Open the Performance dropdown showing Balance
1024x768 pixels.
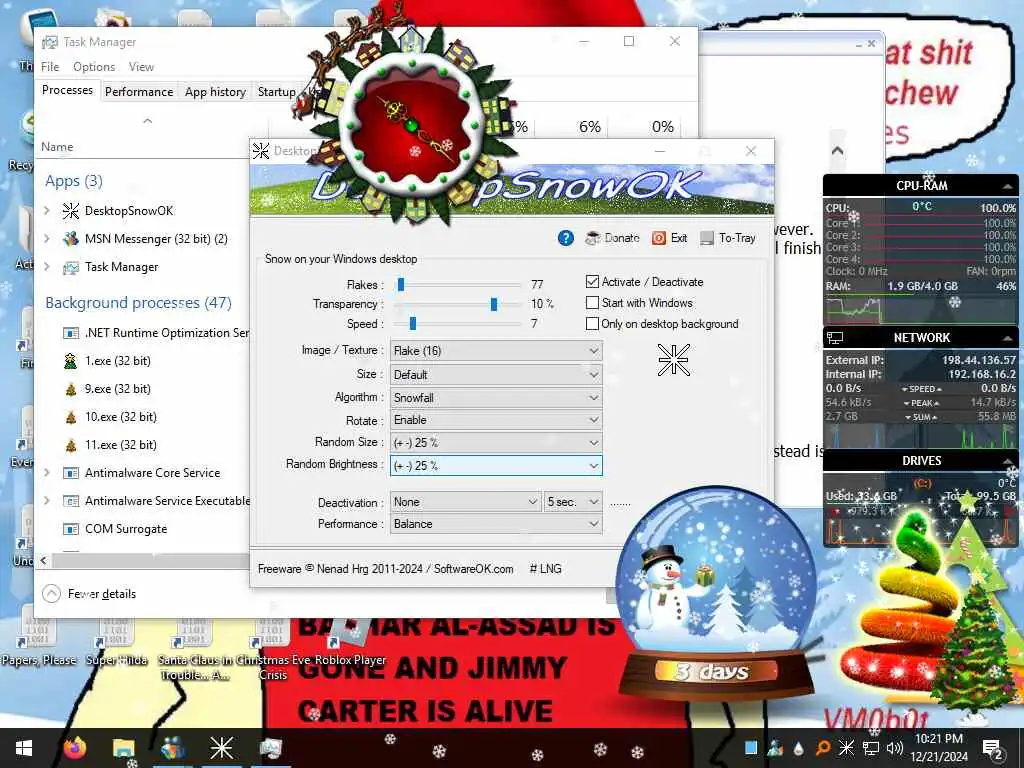(496, 524)
